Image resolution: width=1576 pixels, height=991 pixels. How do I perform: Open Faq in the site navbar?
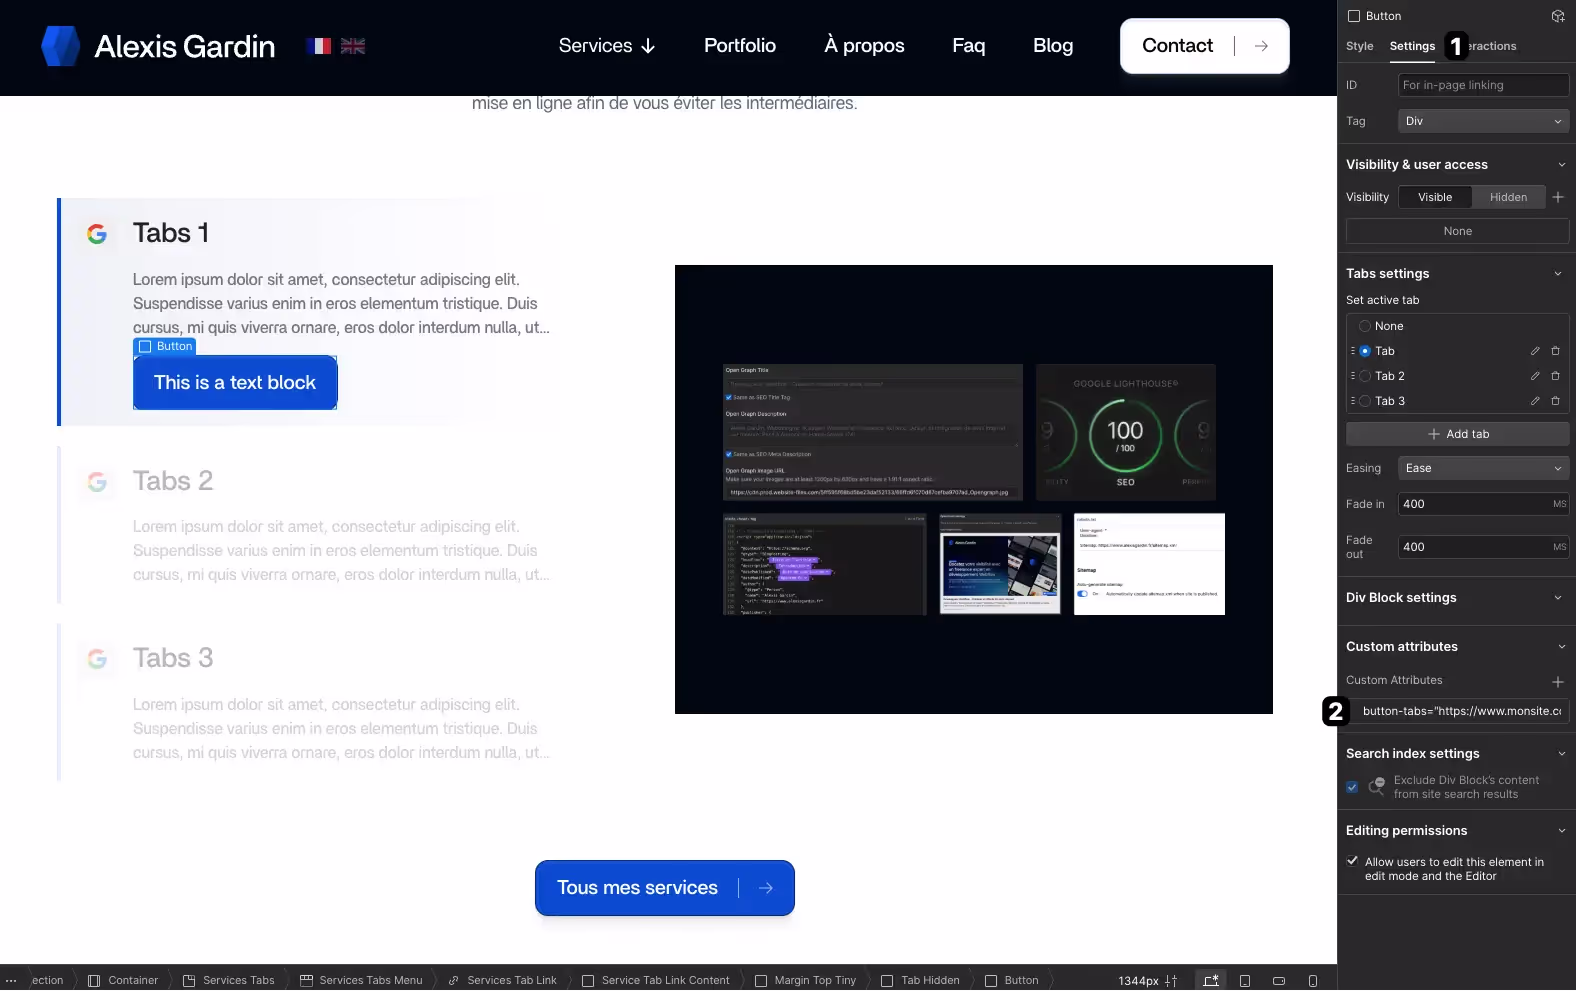[x=968, y=46]
